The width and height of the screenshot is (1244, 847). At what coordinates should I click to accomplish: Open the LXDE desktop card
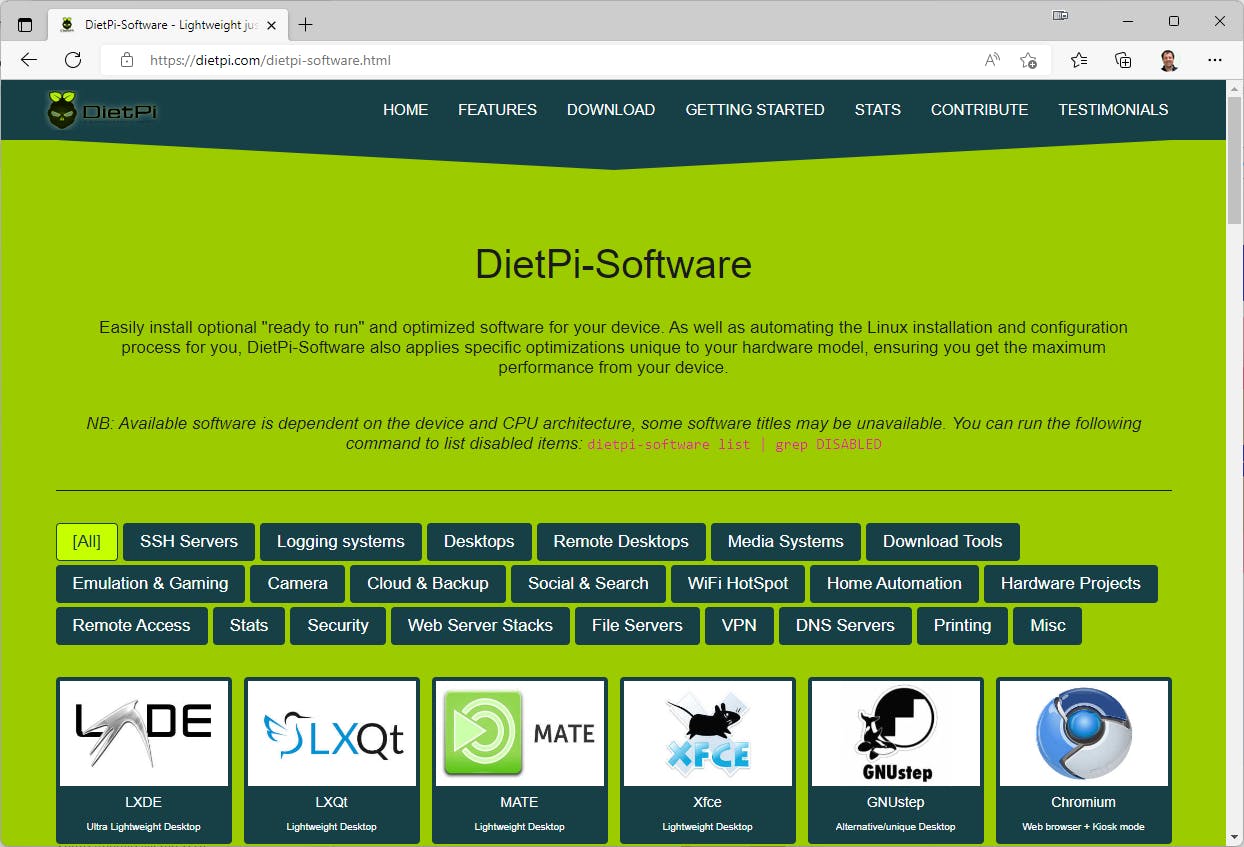(144, 760)
